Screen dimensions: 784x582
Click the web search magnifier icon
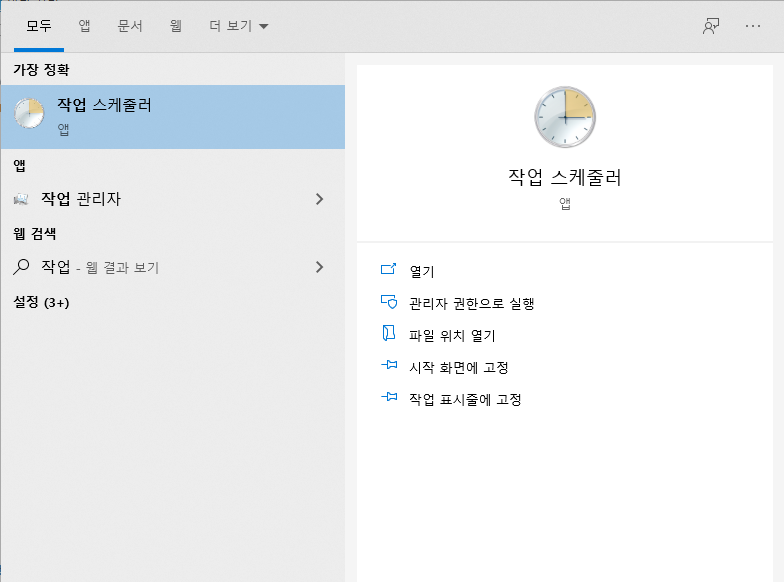(21, 267)
